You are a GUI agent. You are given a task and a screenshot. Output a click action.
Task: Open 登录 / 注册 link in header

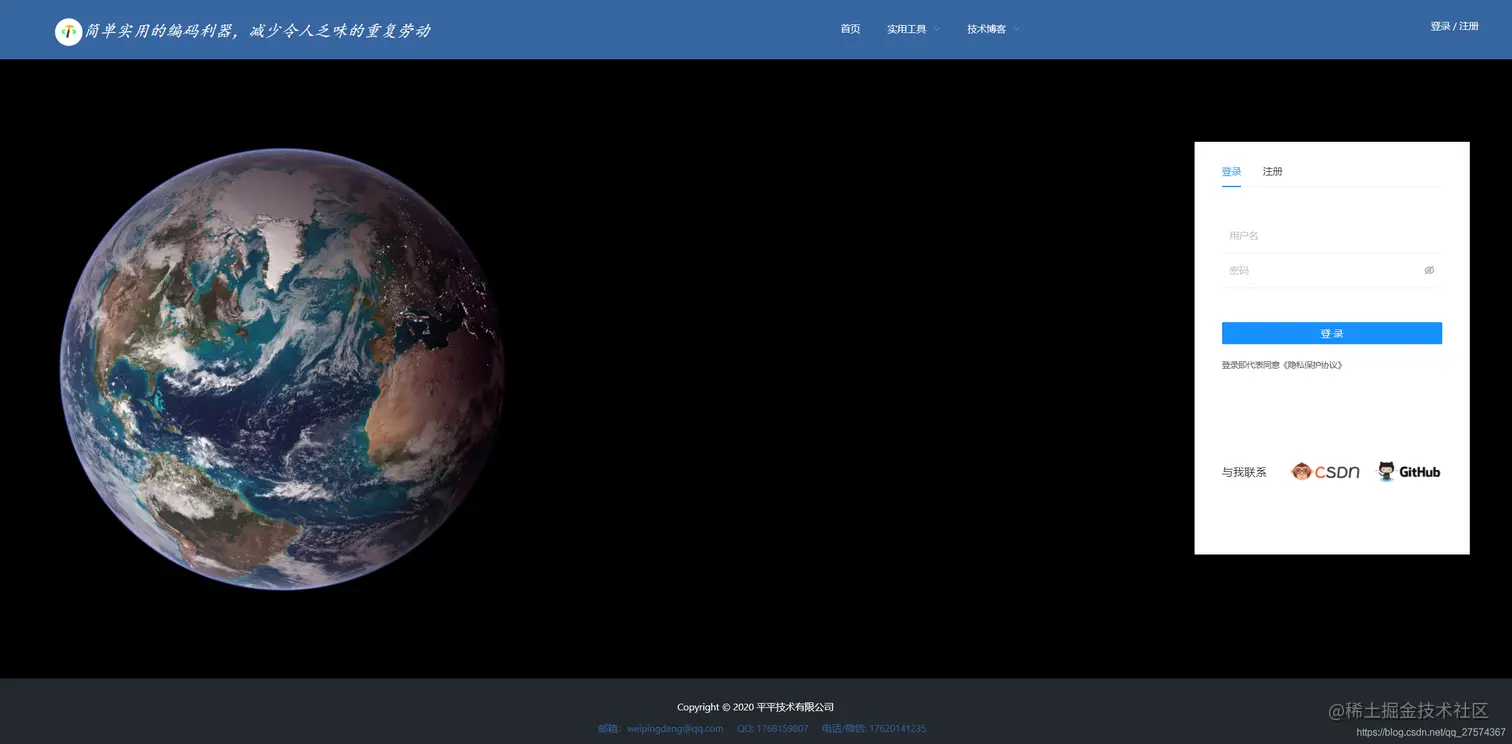1454,26
